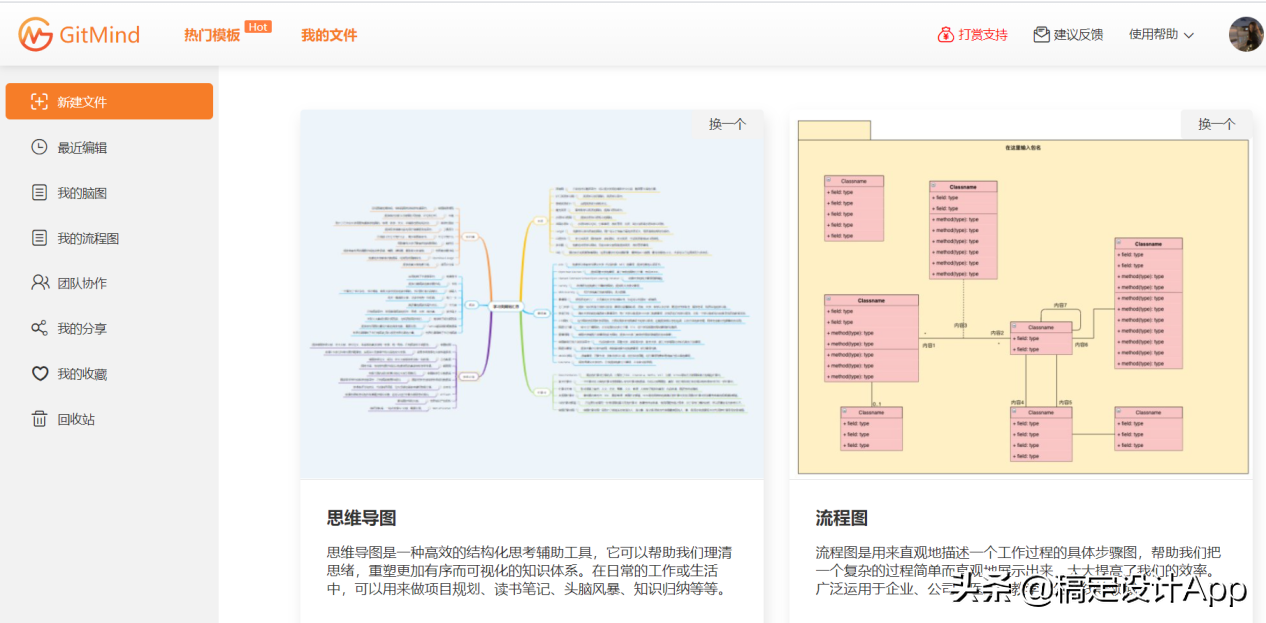Click the 我的流程图 document icon
Image resolution: width=1266 pixels, height=623 pixels.
coord(39,238)
